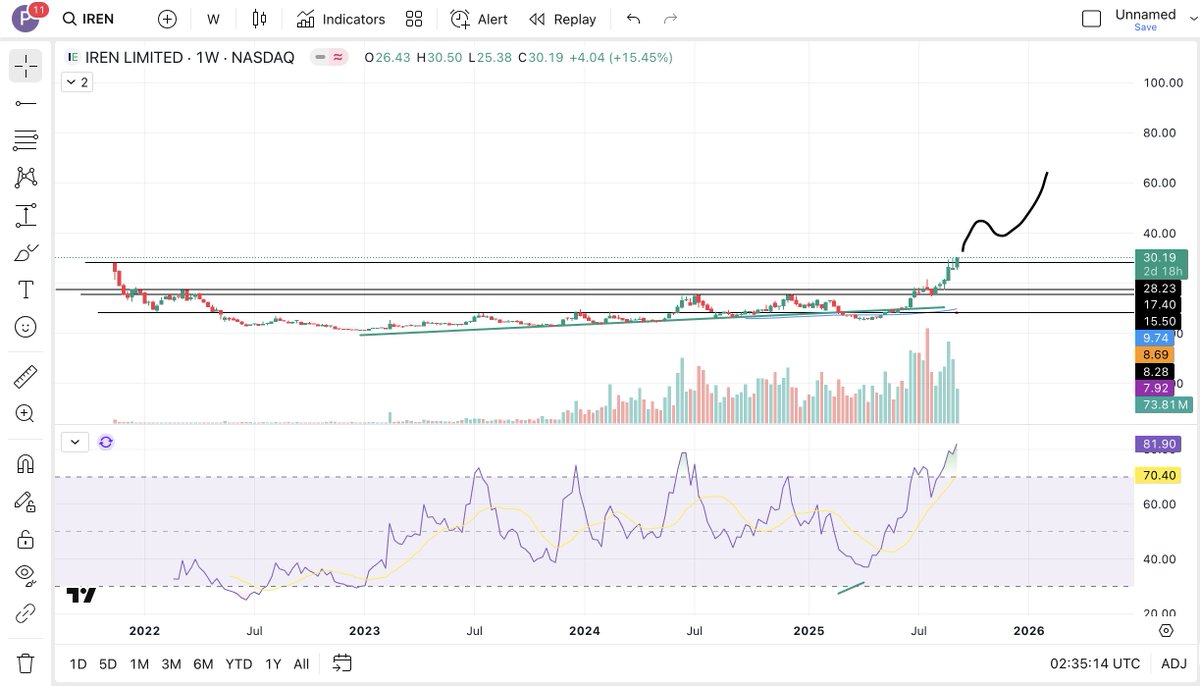Click the purple 7.92 indicator label
The image size is (1200, 686).
pos(1156,388)
